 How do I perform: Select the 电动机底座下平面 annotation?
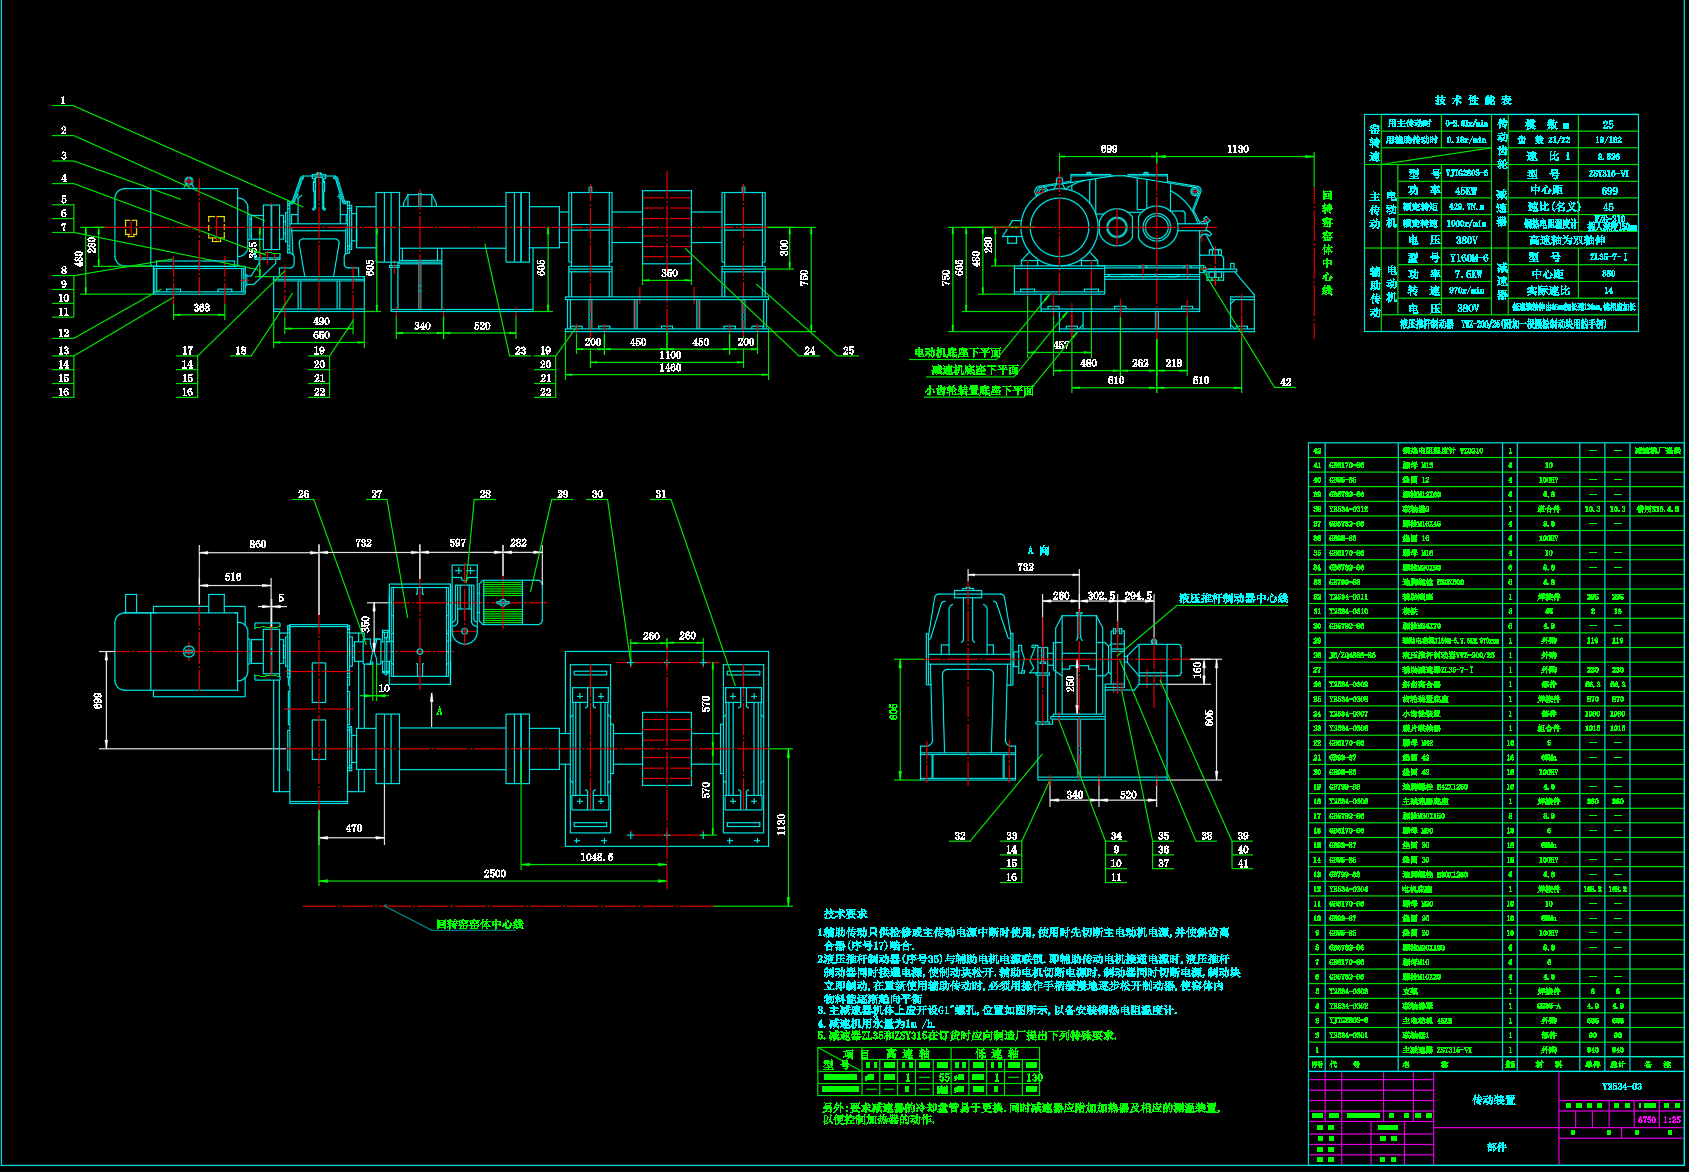957,353
